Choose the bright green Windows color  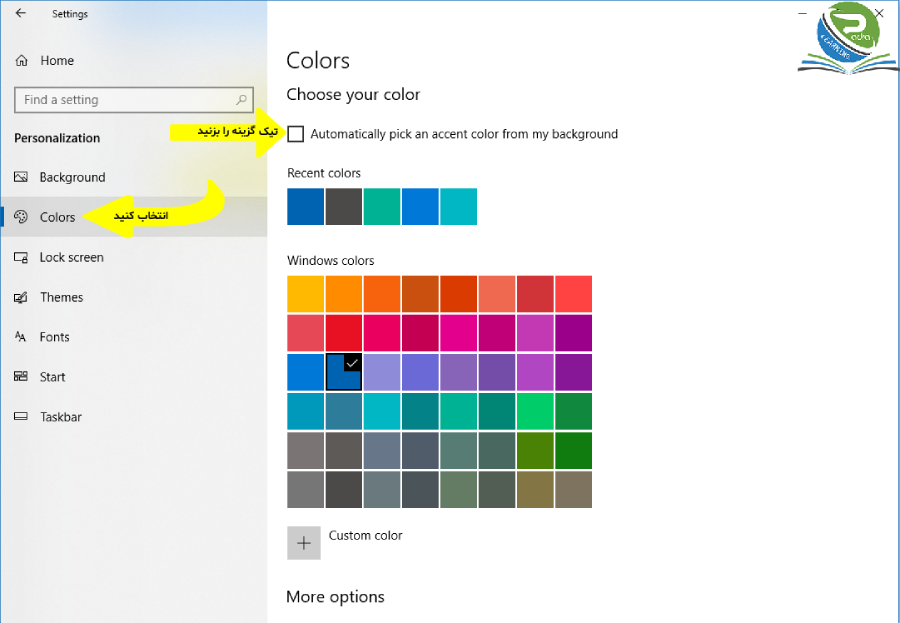(535, 411)
